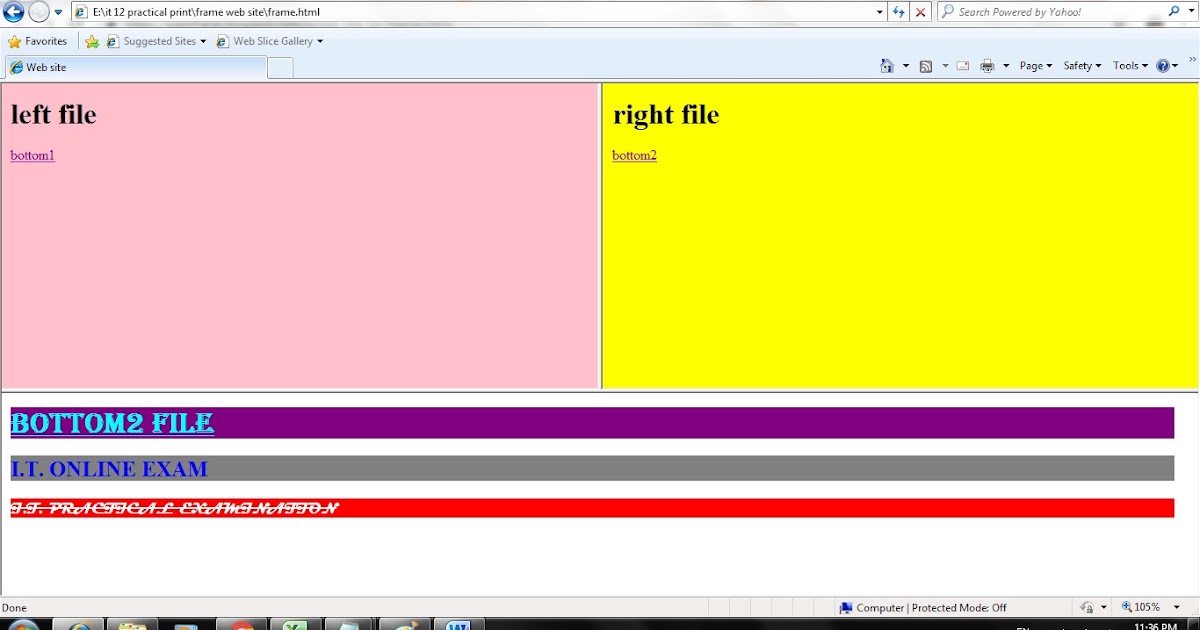Click the Feeds icon
The height and width of the screenshot is (630, 1200).
926,66
